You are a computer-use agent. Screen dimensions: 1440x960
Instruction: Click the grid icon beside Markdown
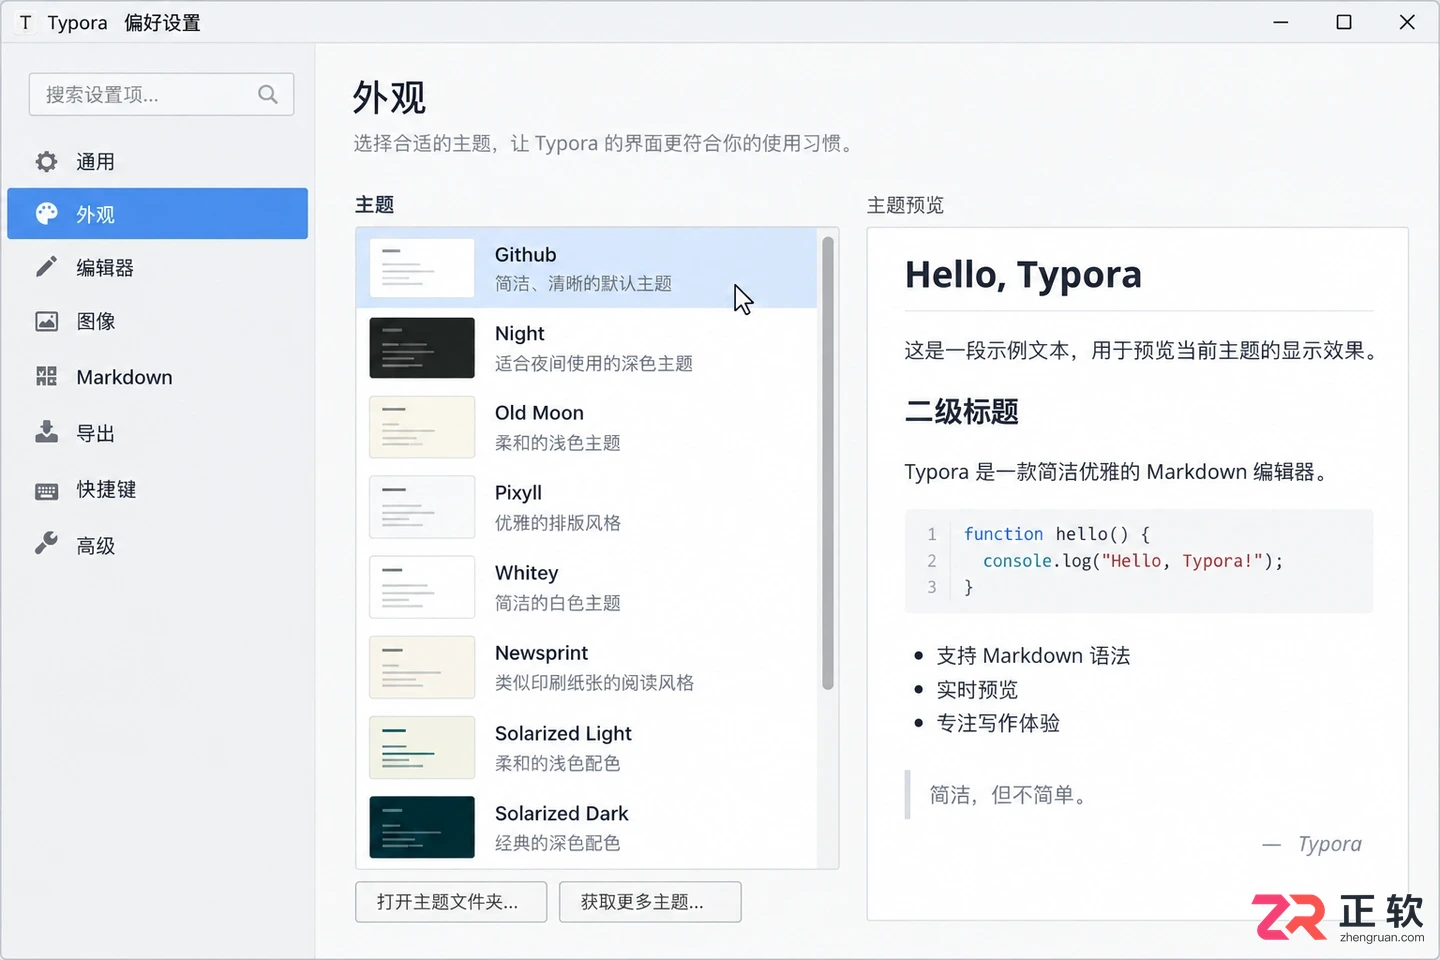[x=46, y=377]
